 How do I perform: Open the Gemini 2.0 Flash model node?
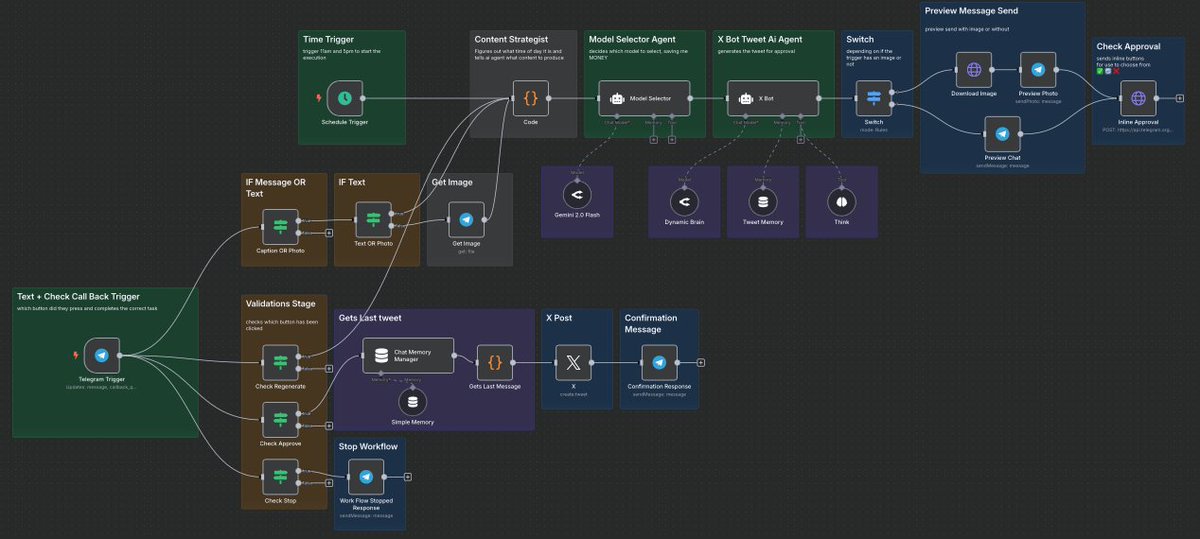pos(577,193)
